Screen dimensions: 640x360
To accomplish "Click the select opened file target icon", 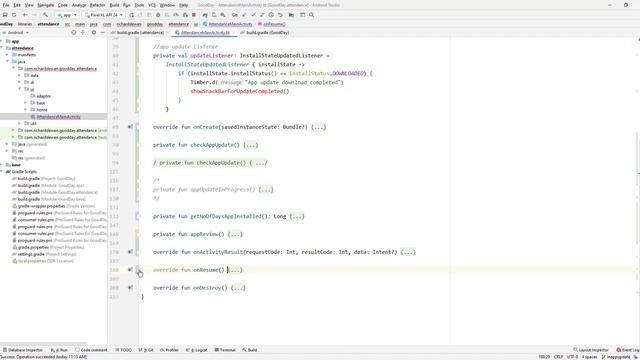I will (x=73, y=32).
